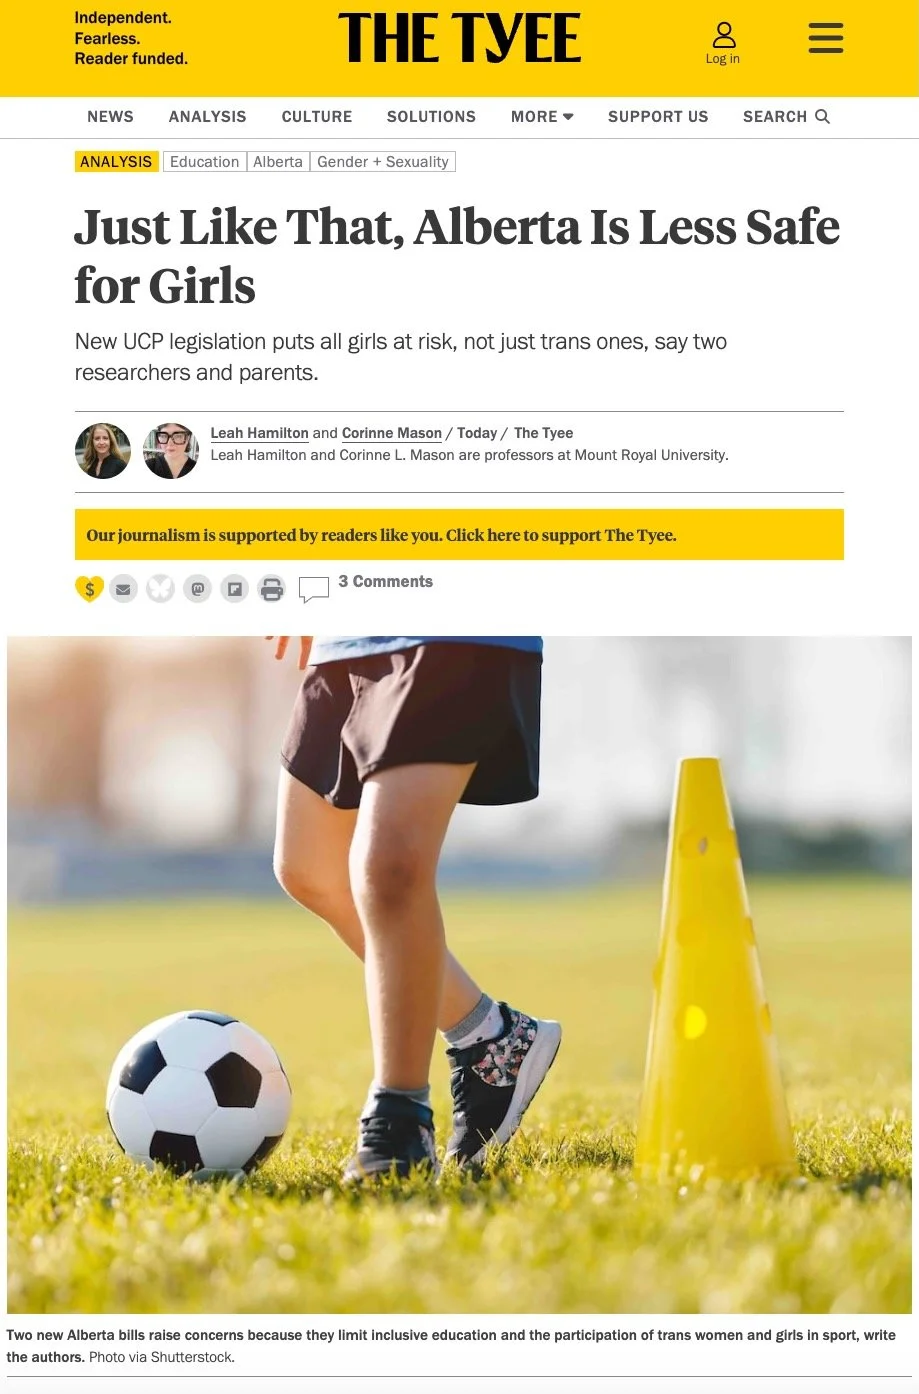Click The Tyee logo header
Viewport: 919px width, 1394px height.
[459, 39]
